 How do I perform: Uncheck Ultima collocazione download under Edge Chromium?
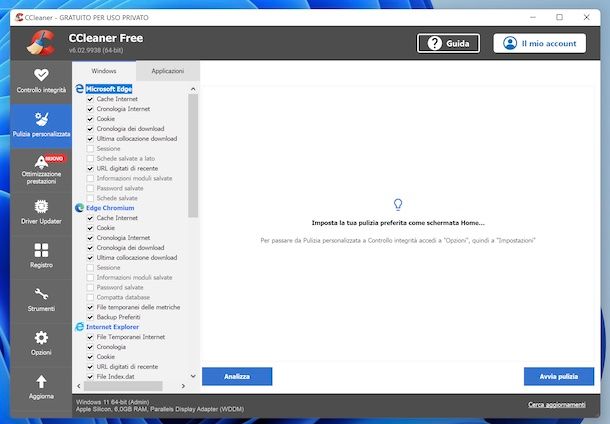90,258
